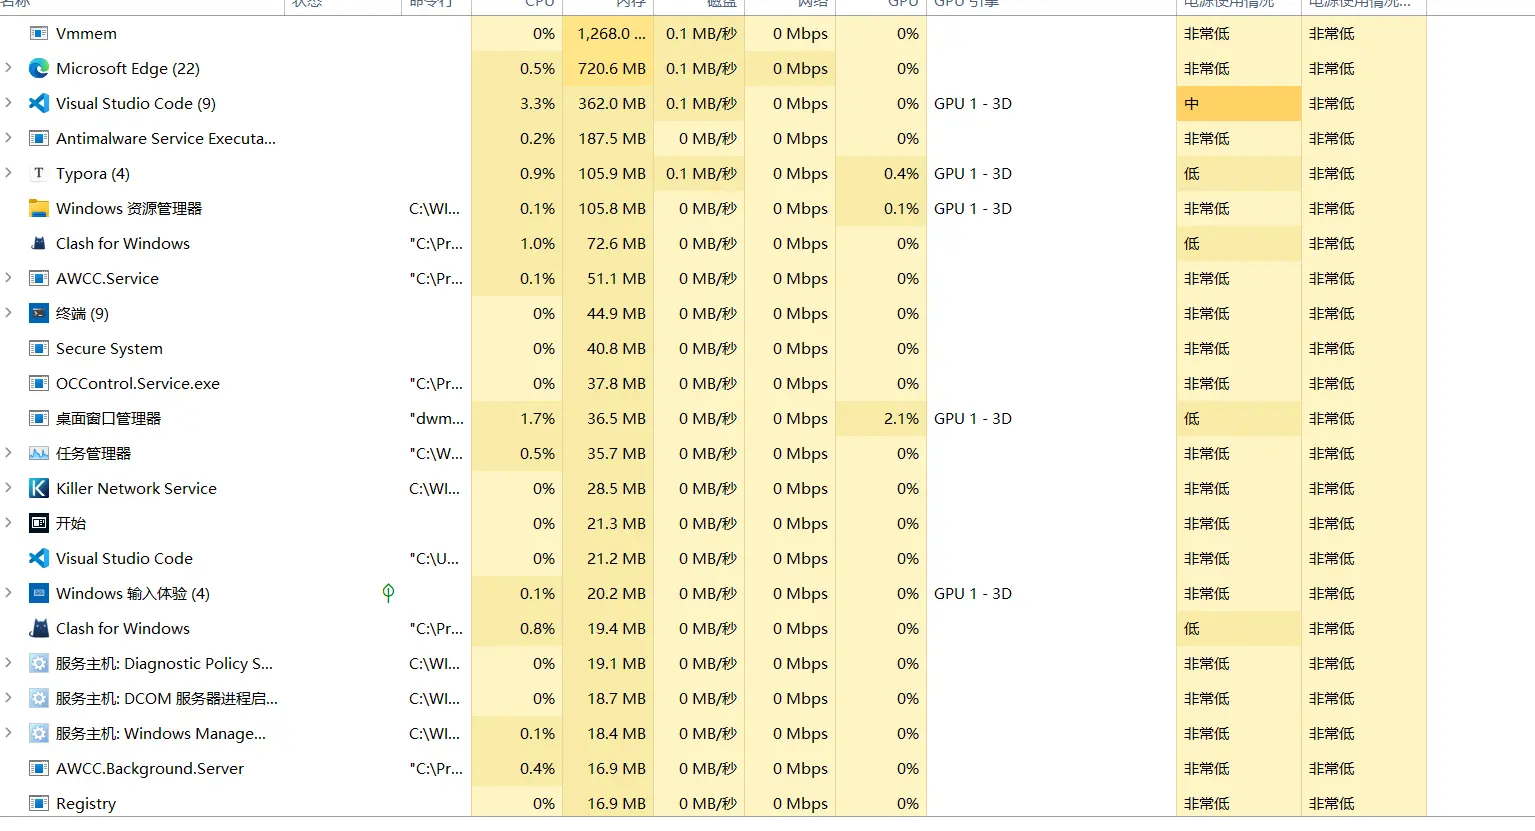1535x831 pixels.
Task: Click the 720.6 MB memory cell for Edge
Action: (611, 68)
